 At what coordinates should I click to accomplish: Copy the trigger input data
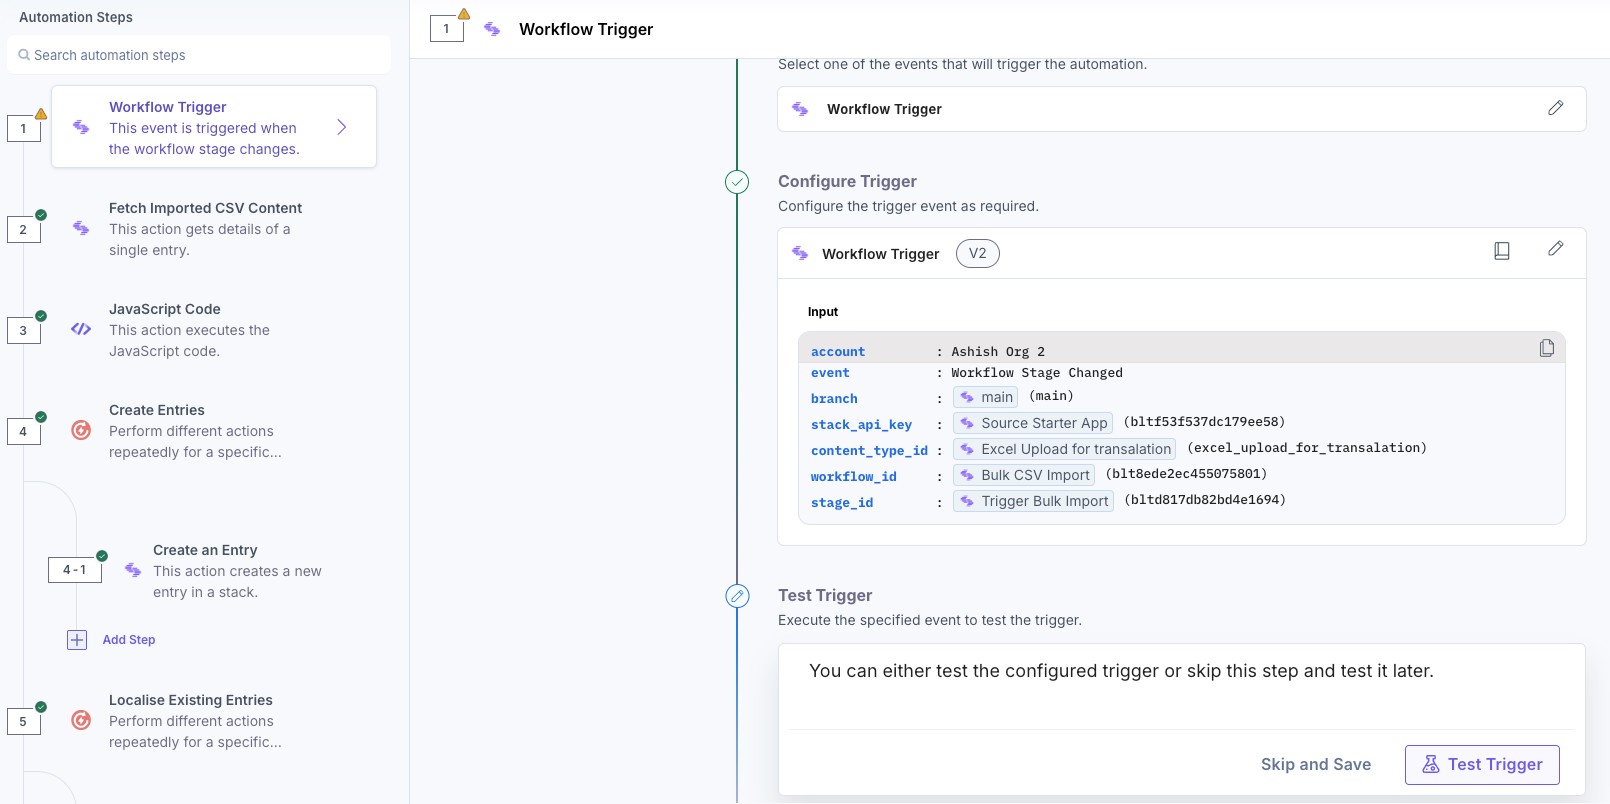pos(1547,348)
